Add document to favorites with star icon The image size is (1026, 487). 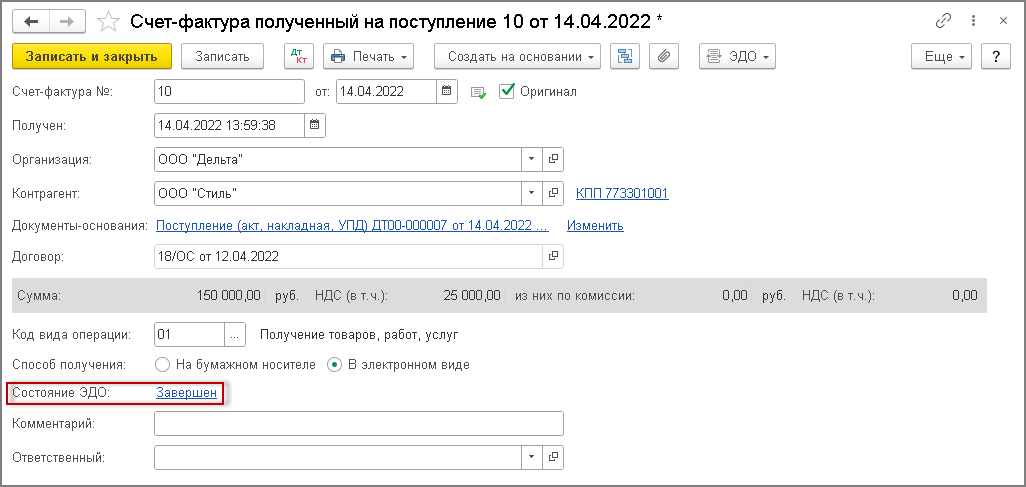point(111,21)
